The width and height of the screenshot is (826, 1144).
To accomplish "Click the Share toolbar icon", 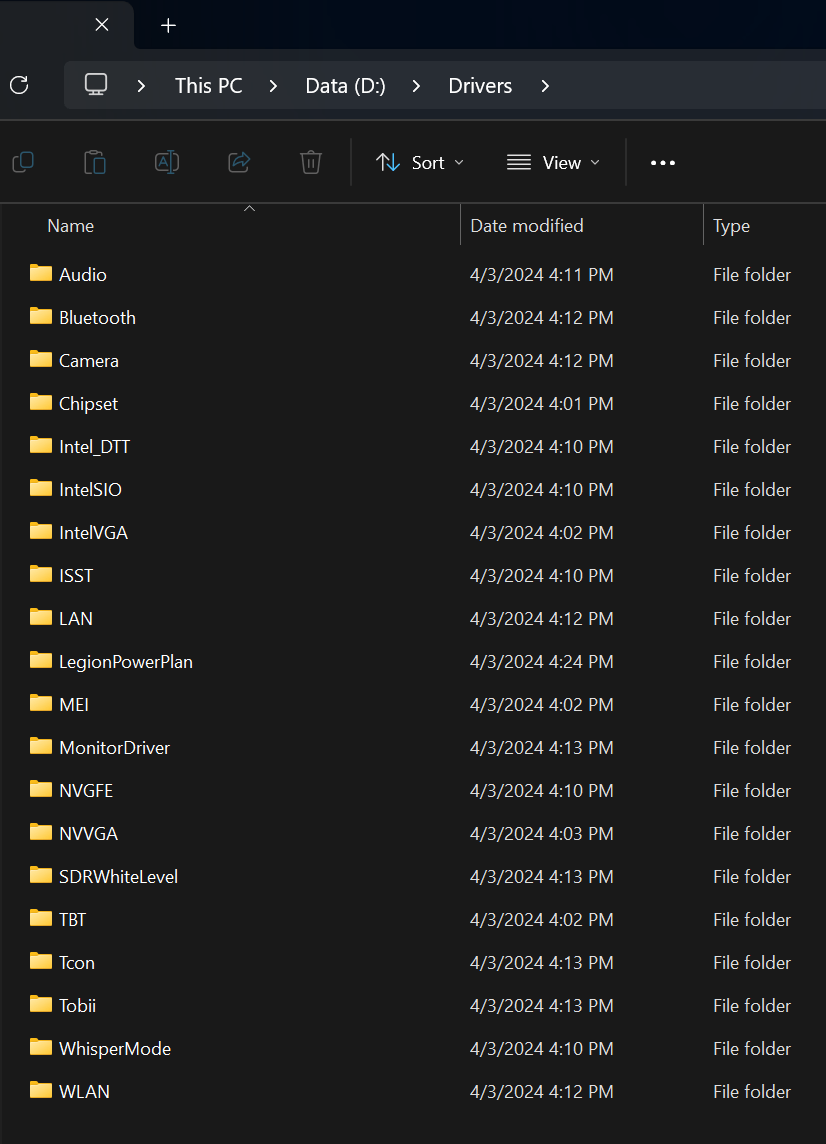I will pyautogui.click(x=239, y=162).
